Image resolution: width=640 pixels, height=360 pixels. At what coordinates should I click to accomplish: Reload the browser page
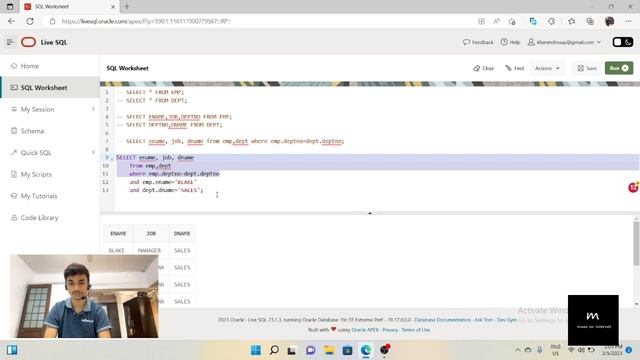30,21
